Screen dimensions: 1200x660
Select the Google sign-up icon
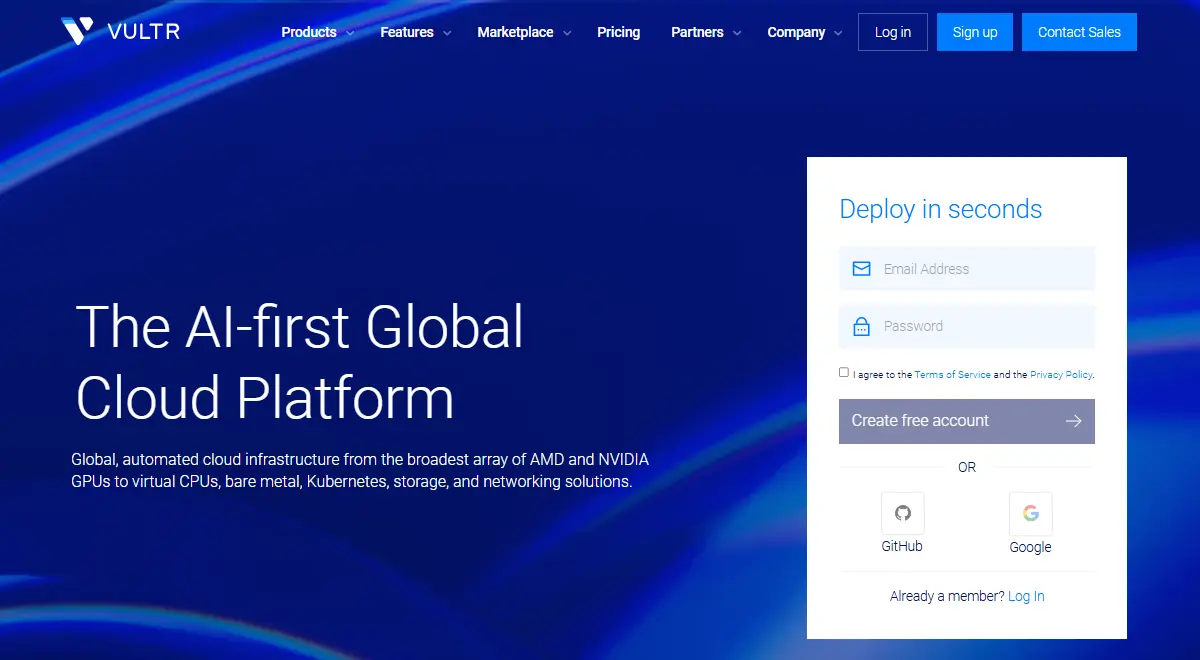(1030, 511)
